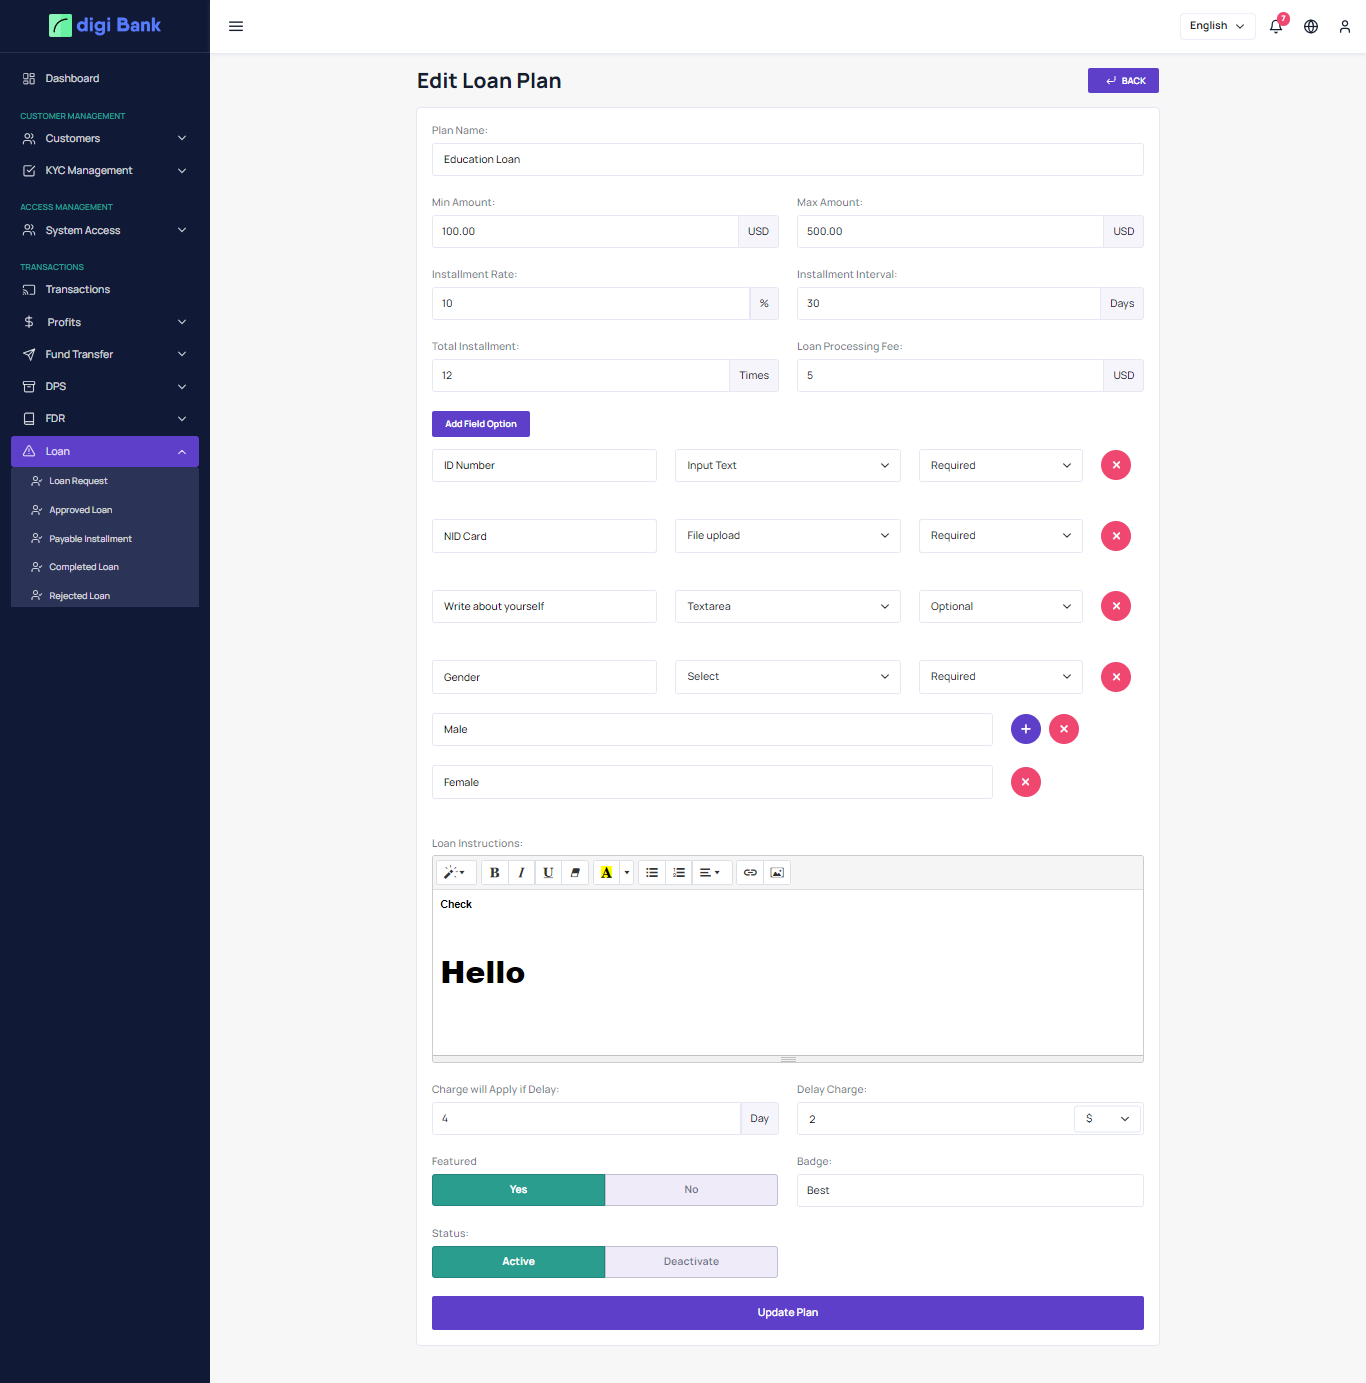Screen dimensions: 1366x1383
Task: Open the English language dropdown
Action: [1217, 26]
